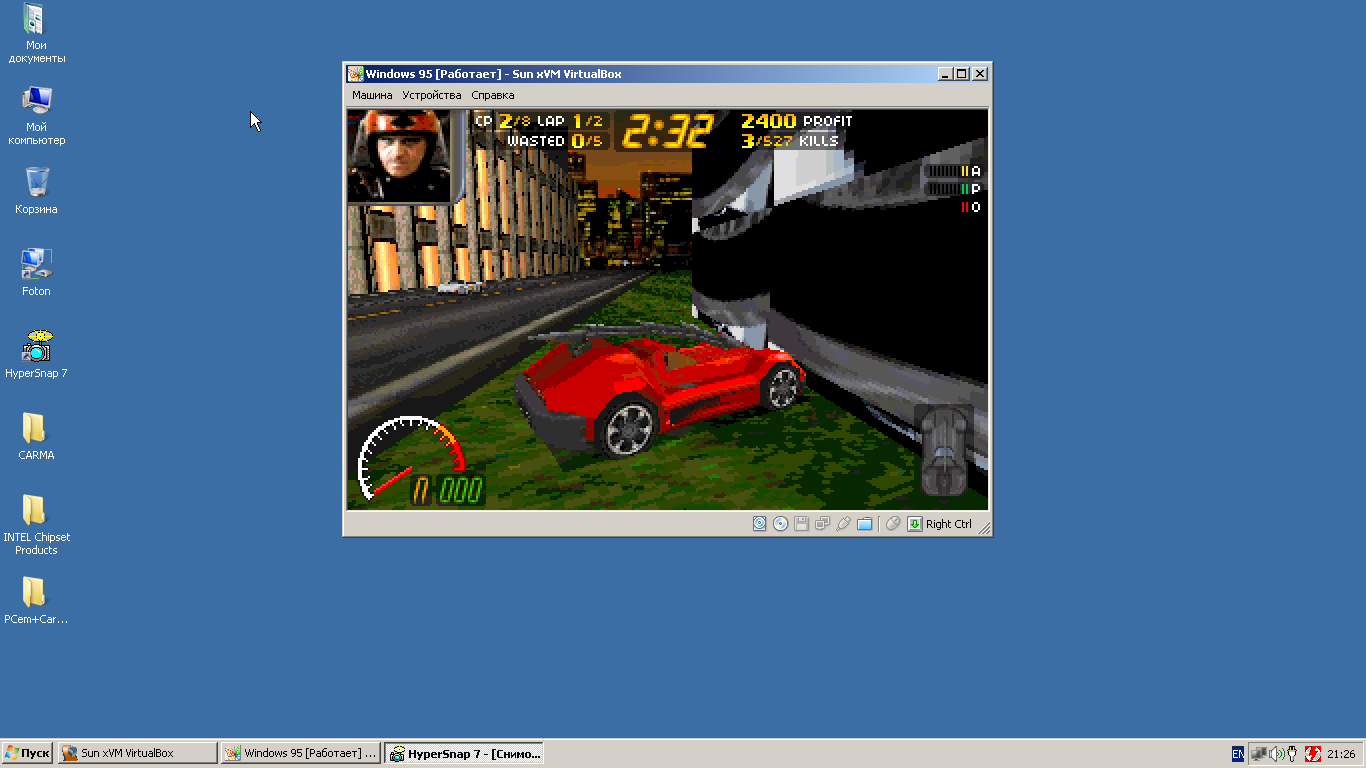1366x768 pixels.
Task: Click the mouse integration status icon
Action: [x=894, y=523]
